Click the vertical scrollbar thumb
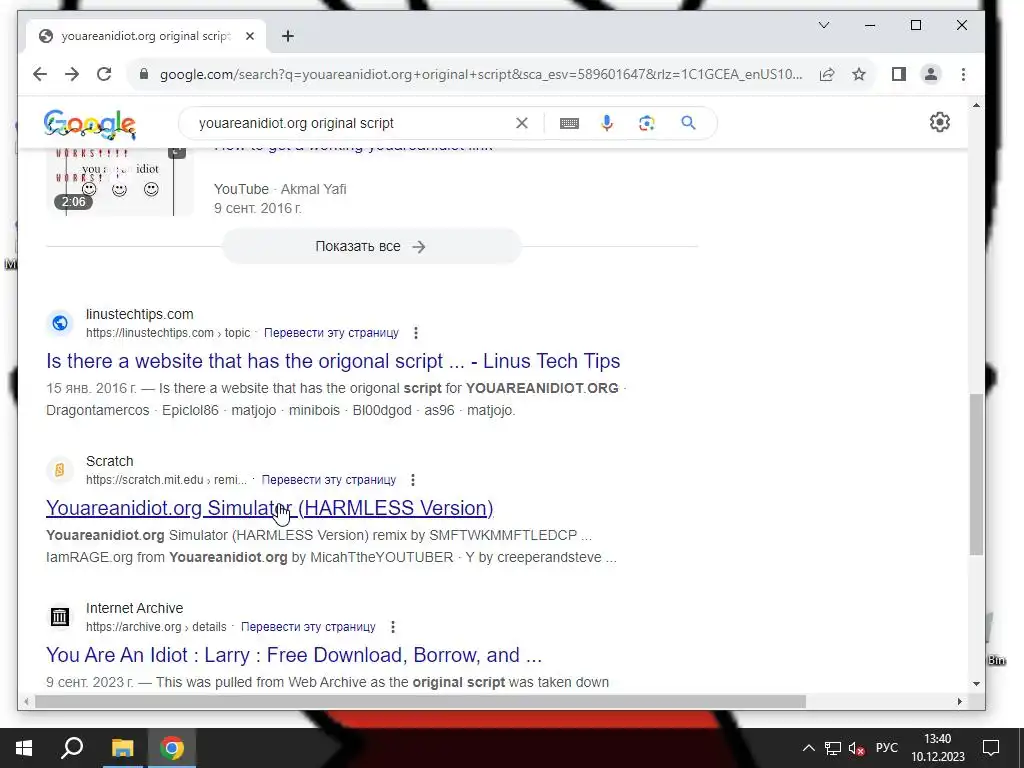1024x768 pixels. click(976, 474)
